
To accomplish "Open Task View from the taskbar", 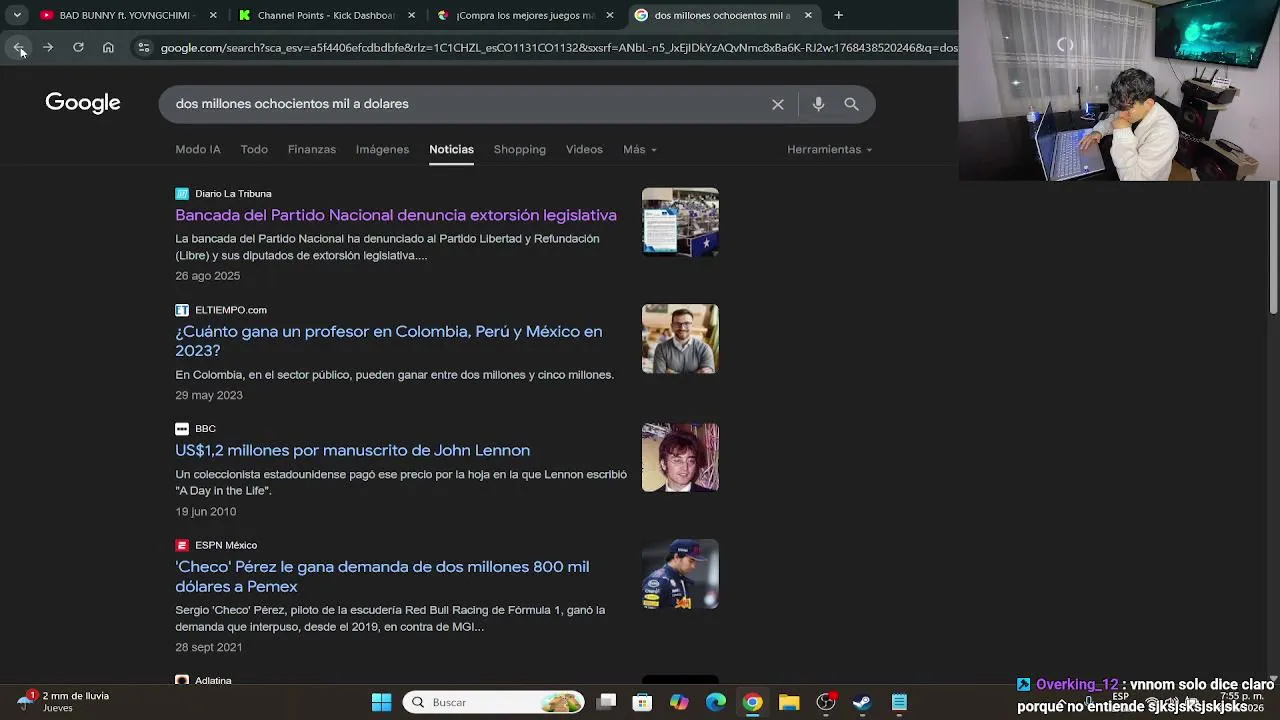I will (x=607, y=702).
